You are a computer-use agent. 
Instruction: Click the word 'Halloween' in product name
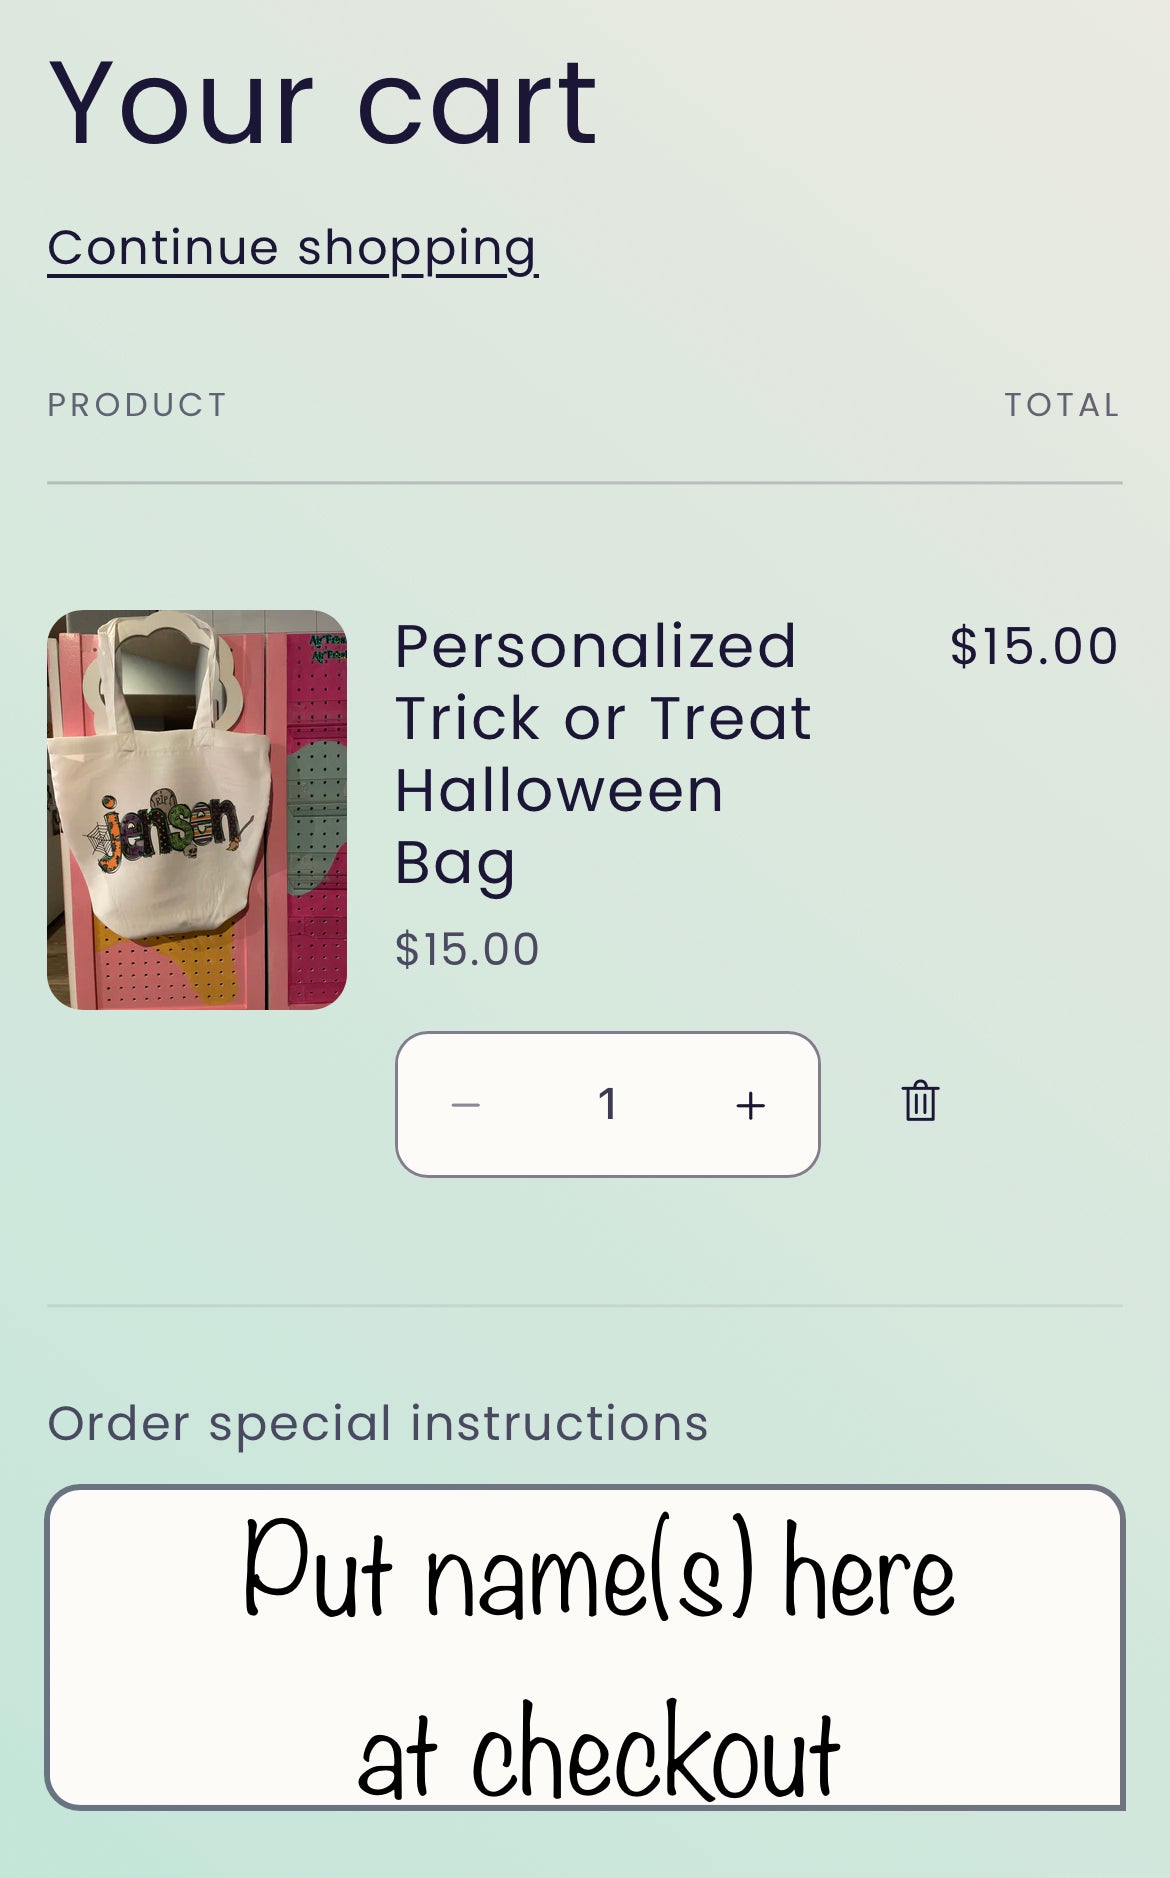(559, 791)
